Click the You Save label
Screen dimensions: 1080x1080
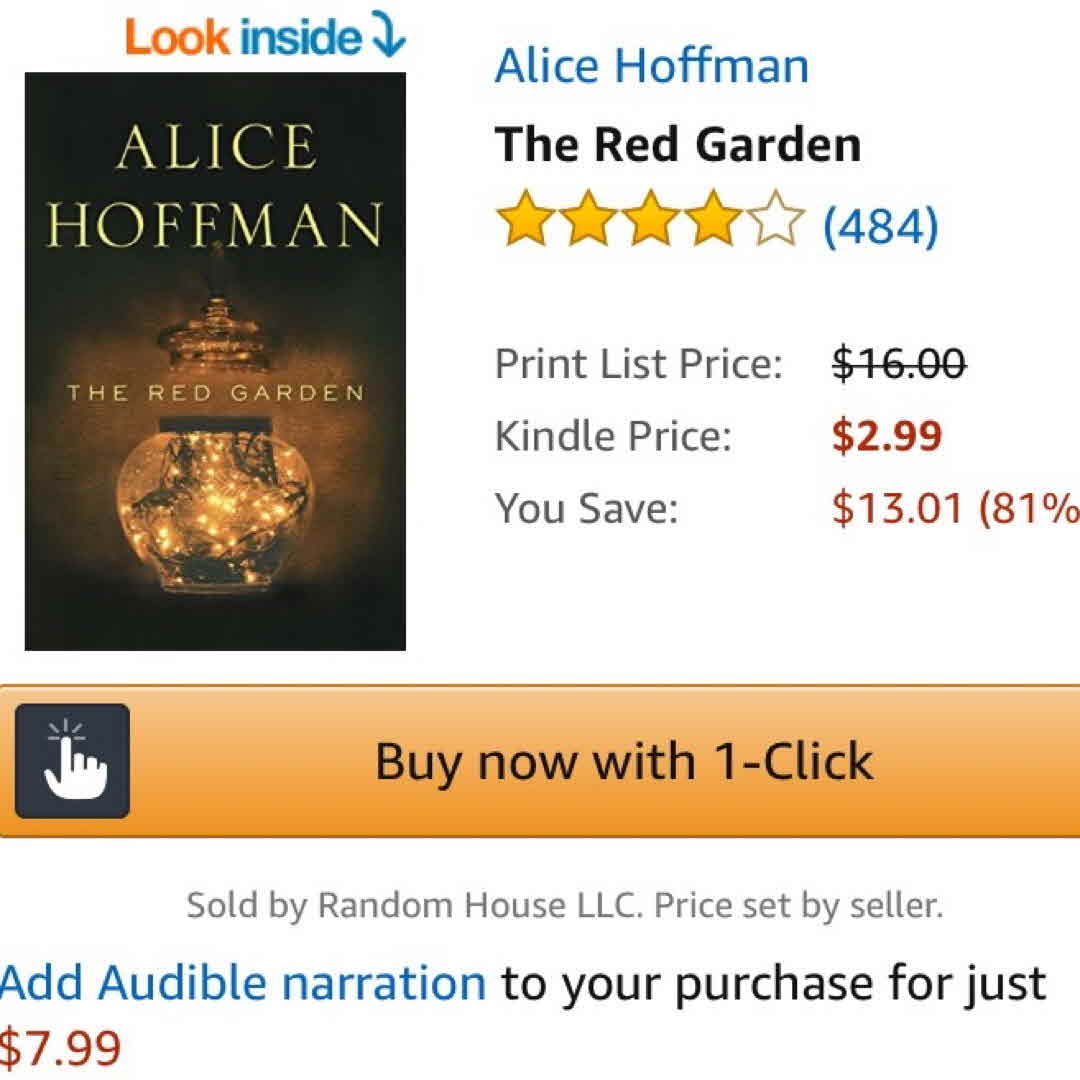point(586,508)
